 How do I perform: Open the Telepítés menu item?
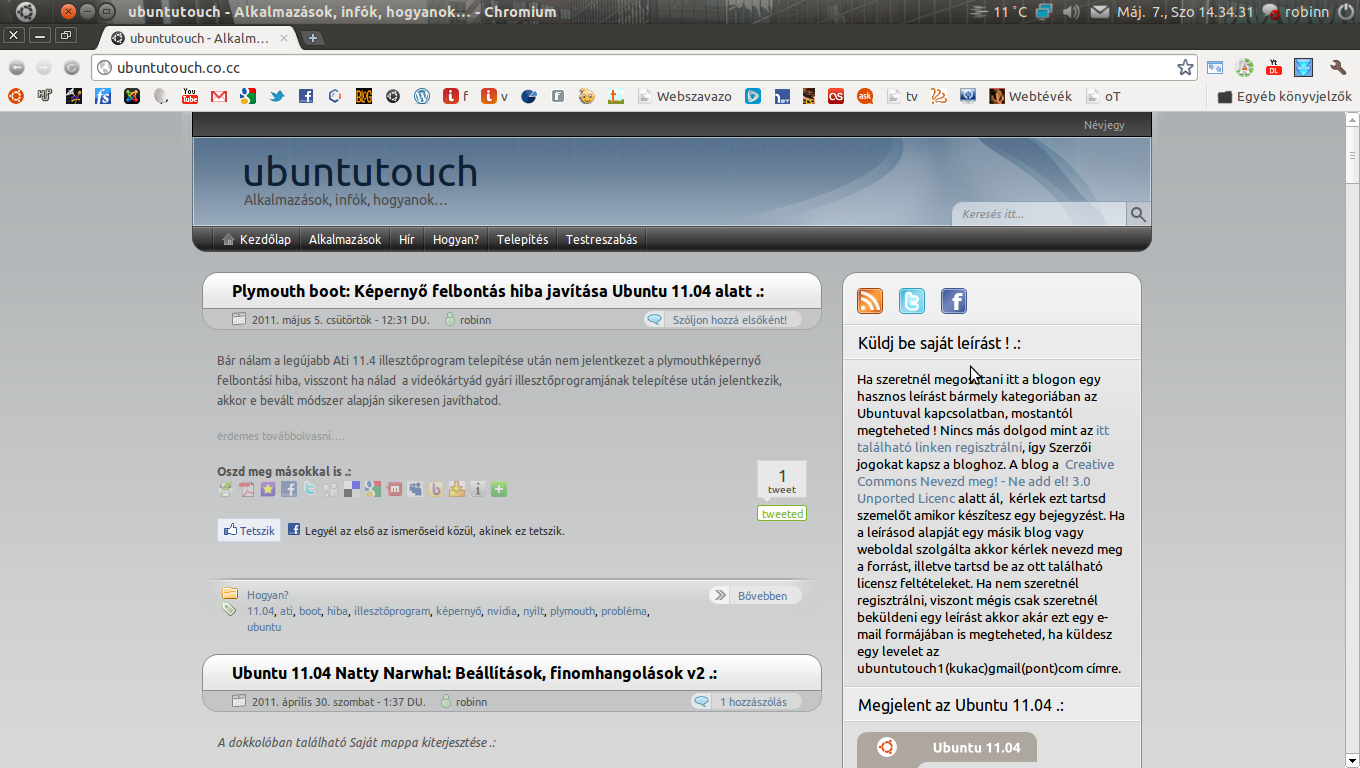tap(523, 239)
